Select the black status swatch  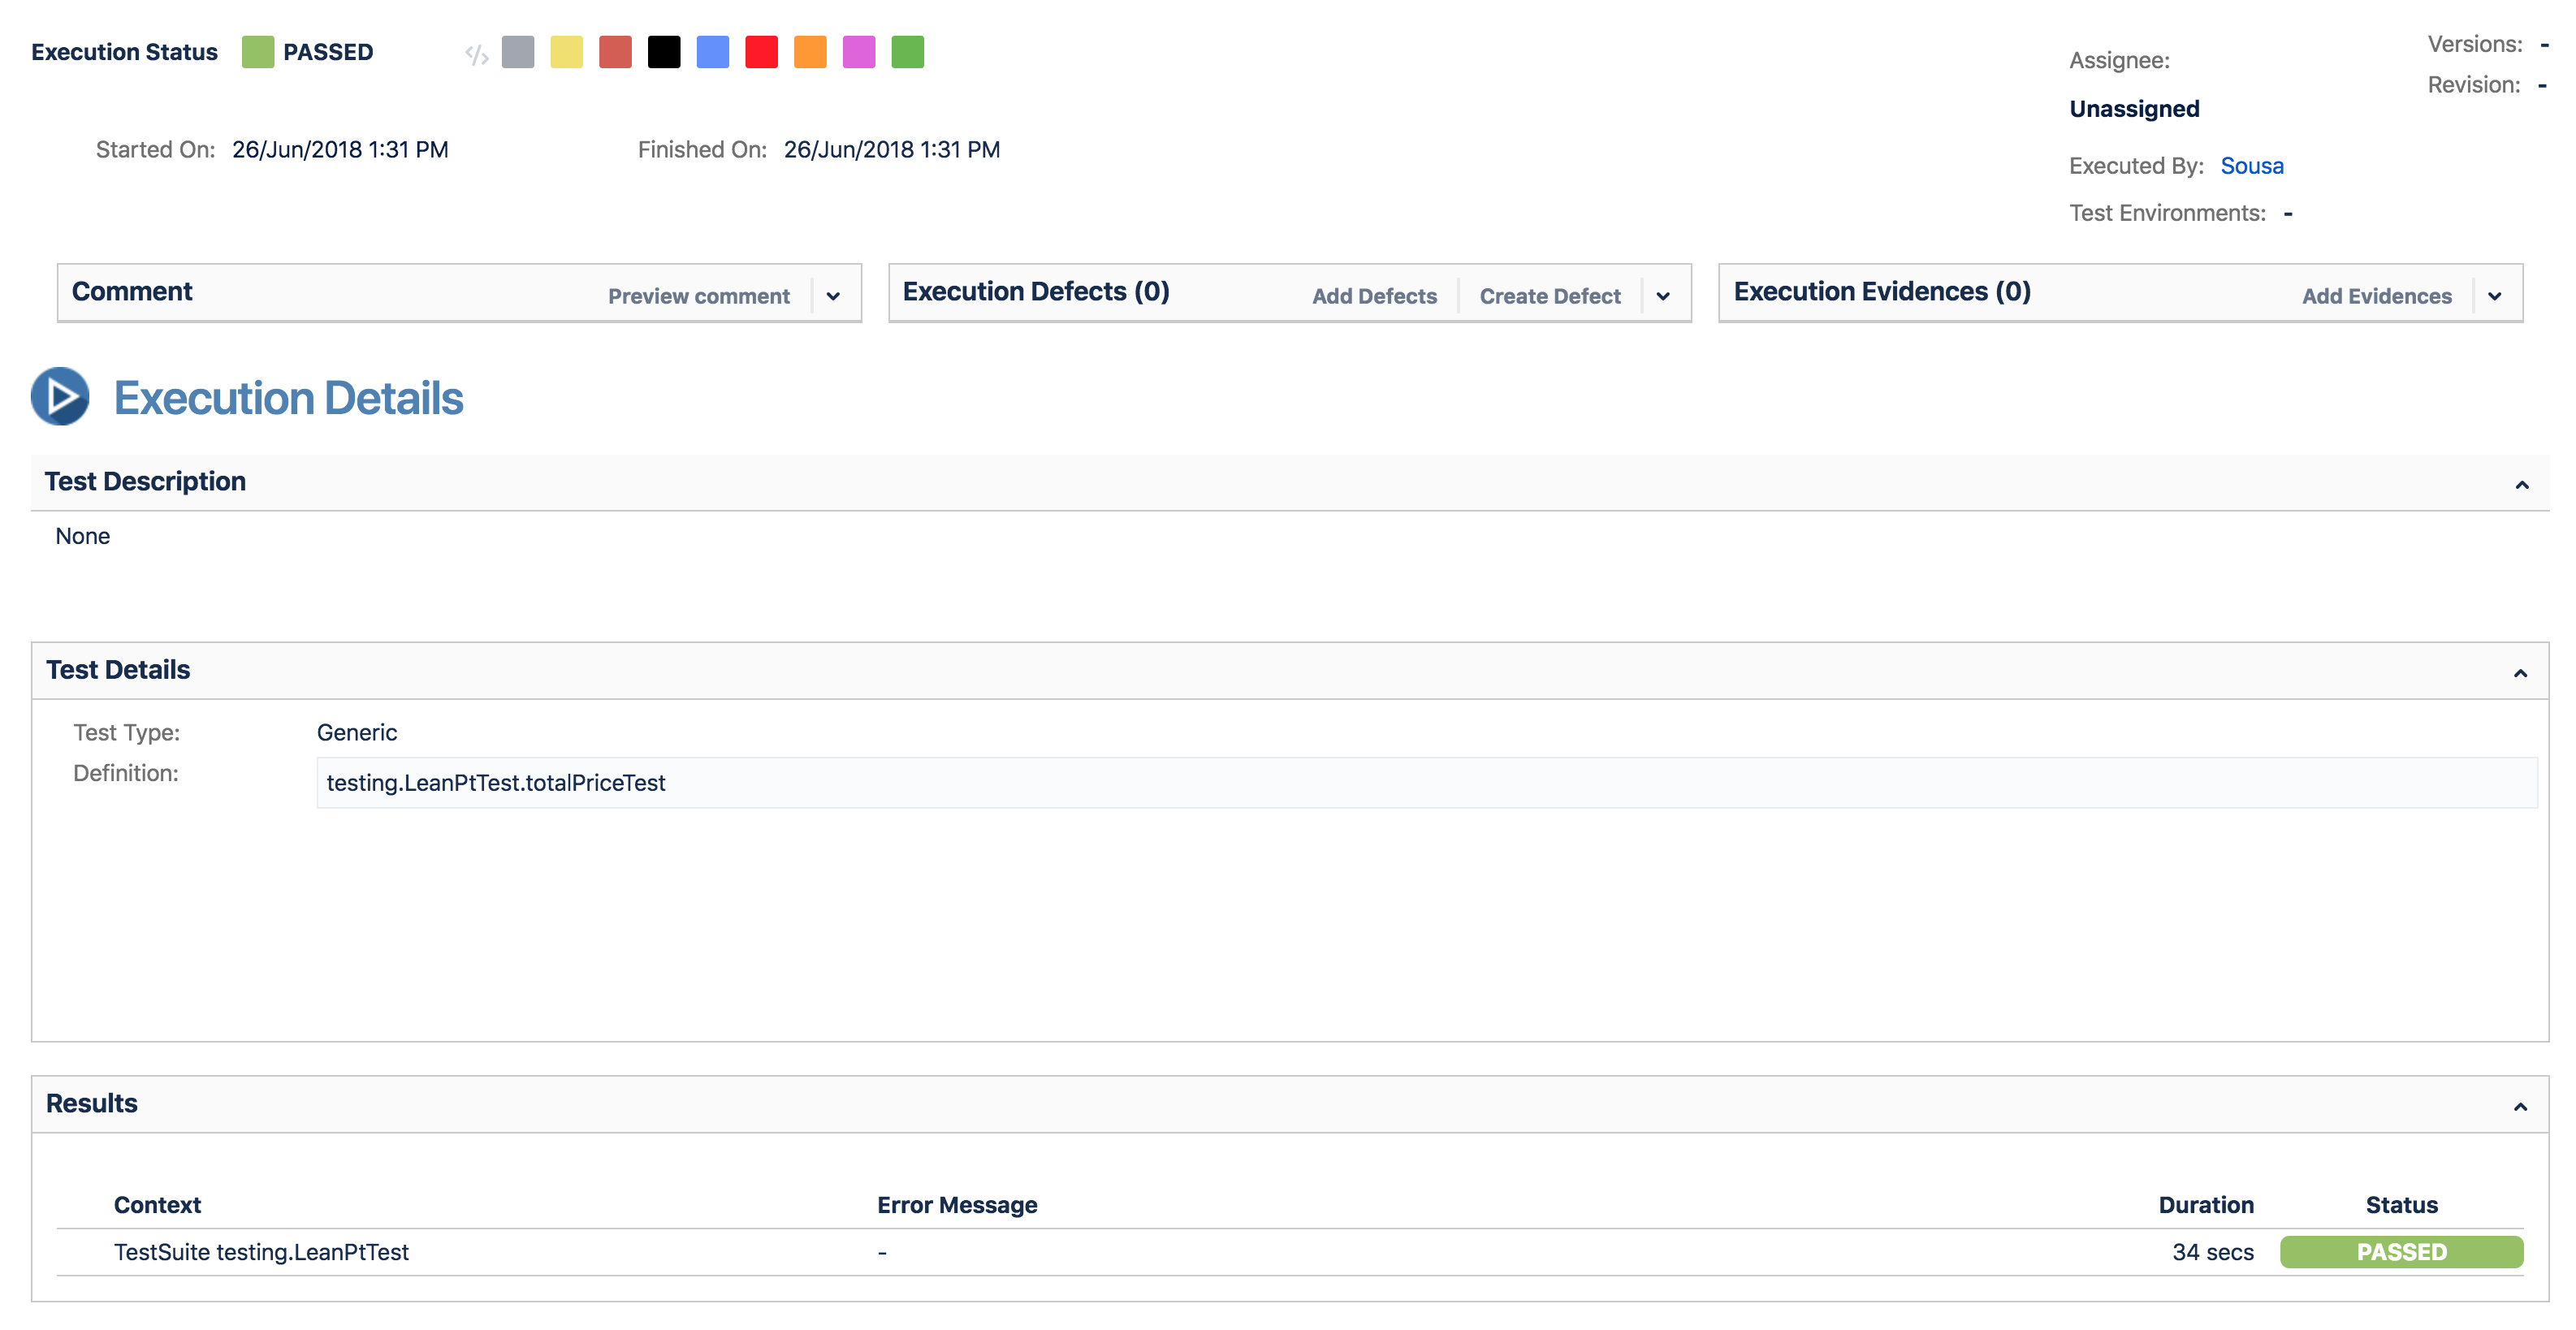[x=664, y=52]
